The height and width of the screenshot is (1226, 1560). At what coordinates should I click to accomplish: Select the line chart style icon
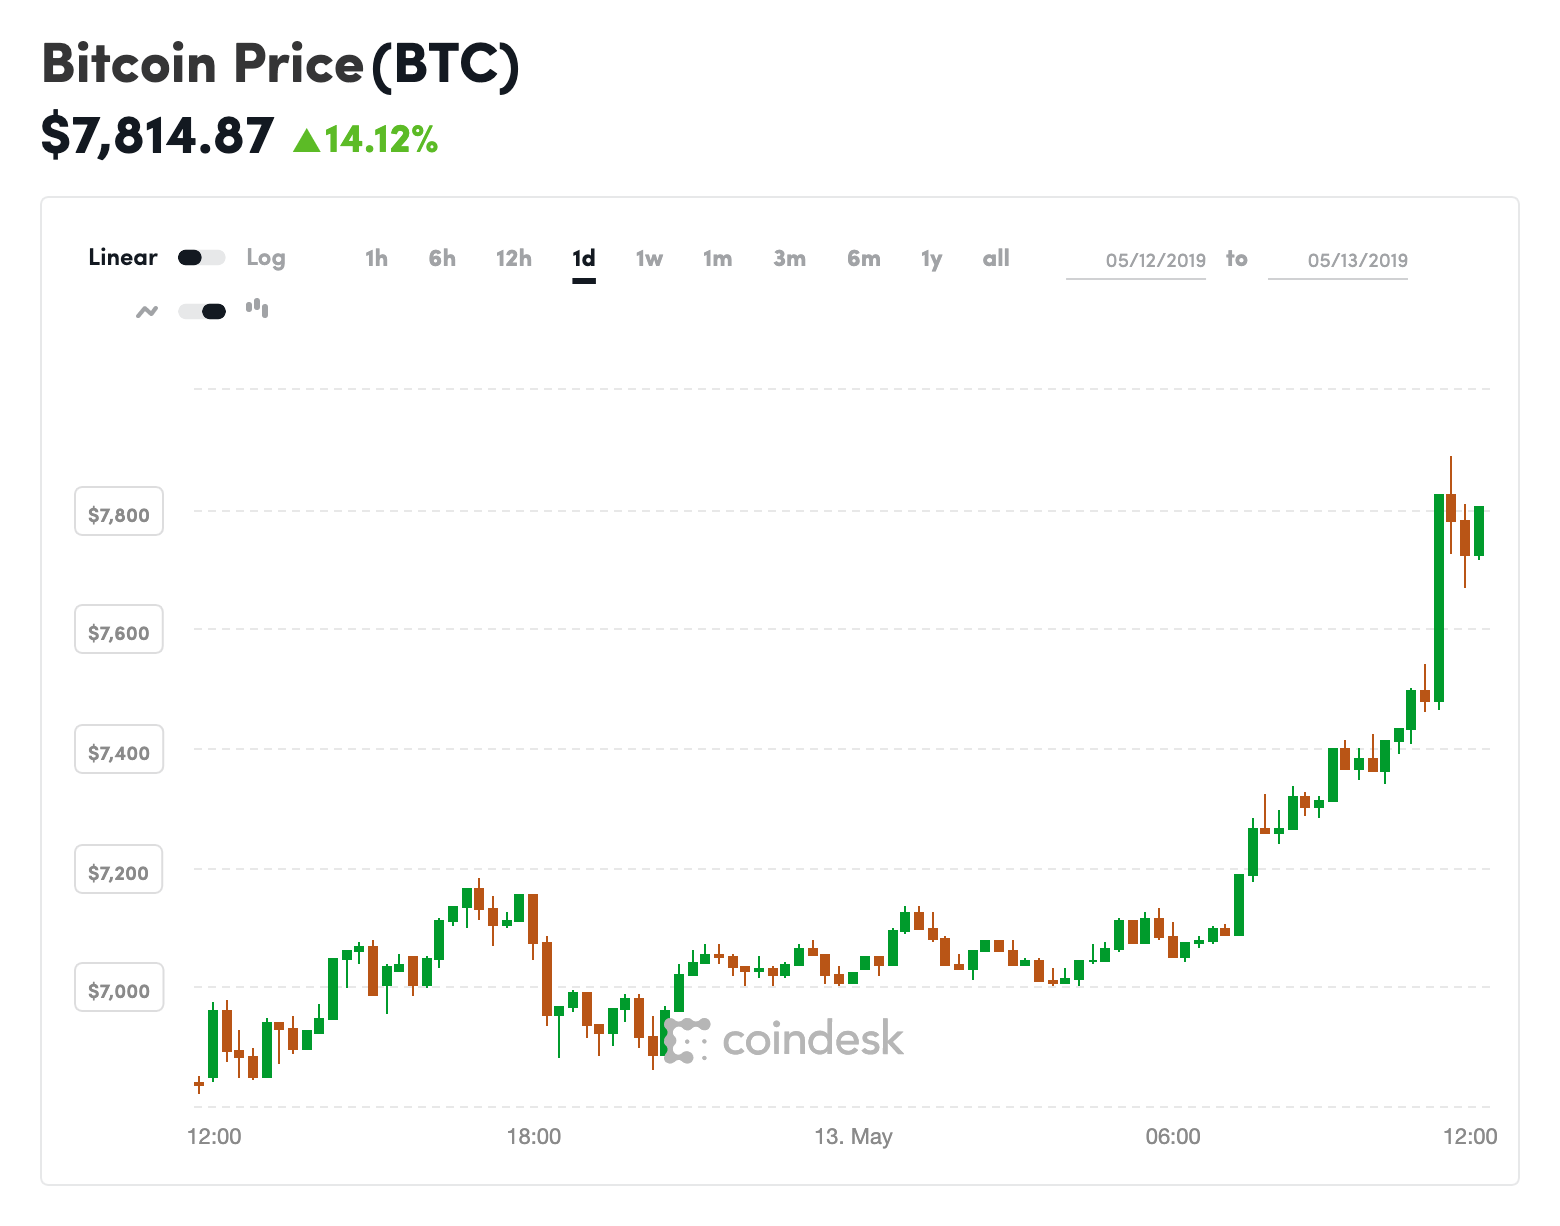146,311
